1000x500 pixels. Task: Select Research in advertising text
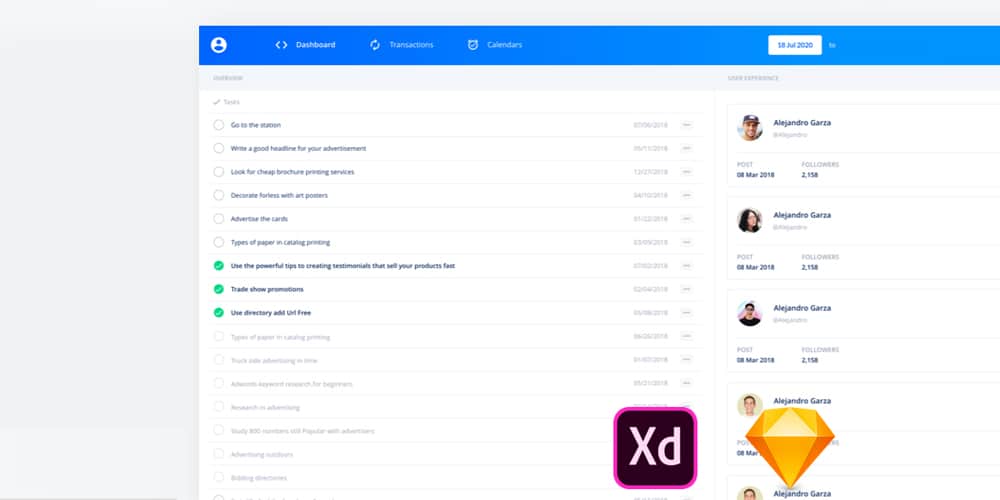coord(265,408)
